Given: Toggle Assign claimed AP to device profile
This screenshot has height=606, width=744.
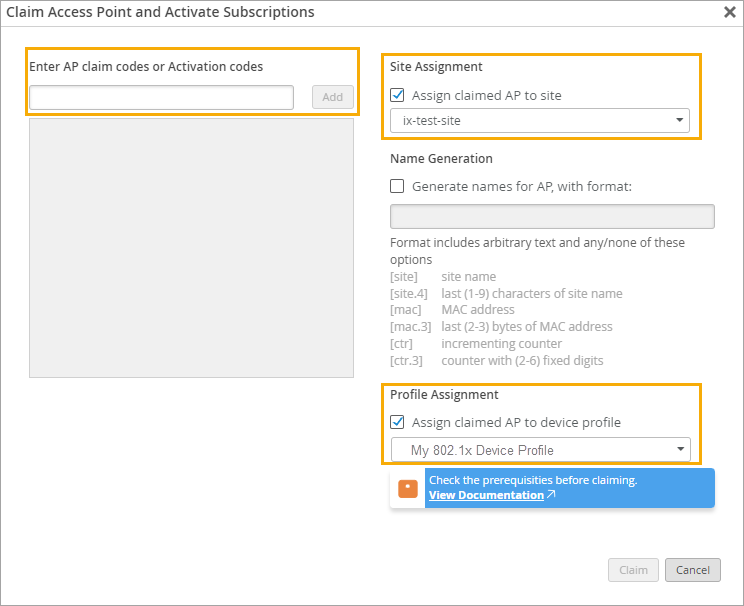Looking at the screenshot, I should click(x=397, y=422).
